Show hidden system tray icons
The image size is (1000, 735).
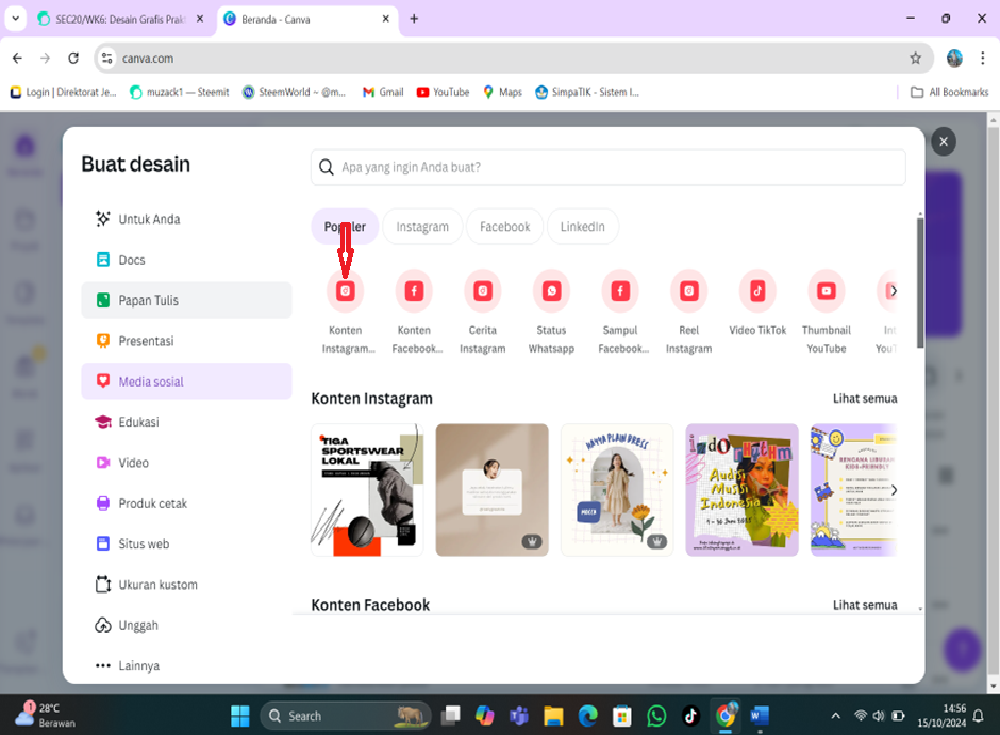(x=835, y=716)
